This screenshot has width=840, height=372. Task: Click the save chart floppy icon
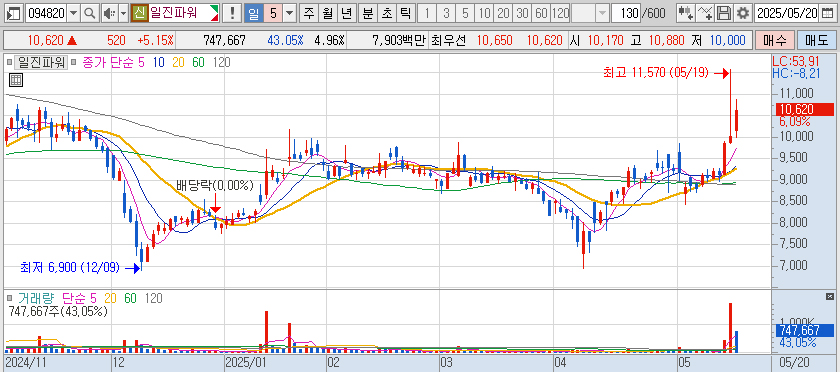click(x=724, y=13)
